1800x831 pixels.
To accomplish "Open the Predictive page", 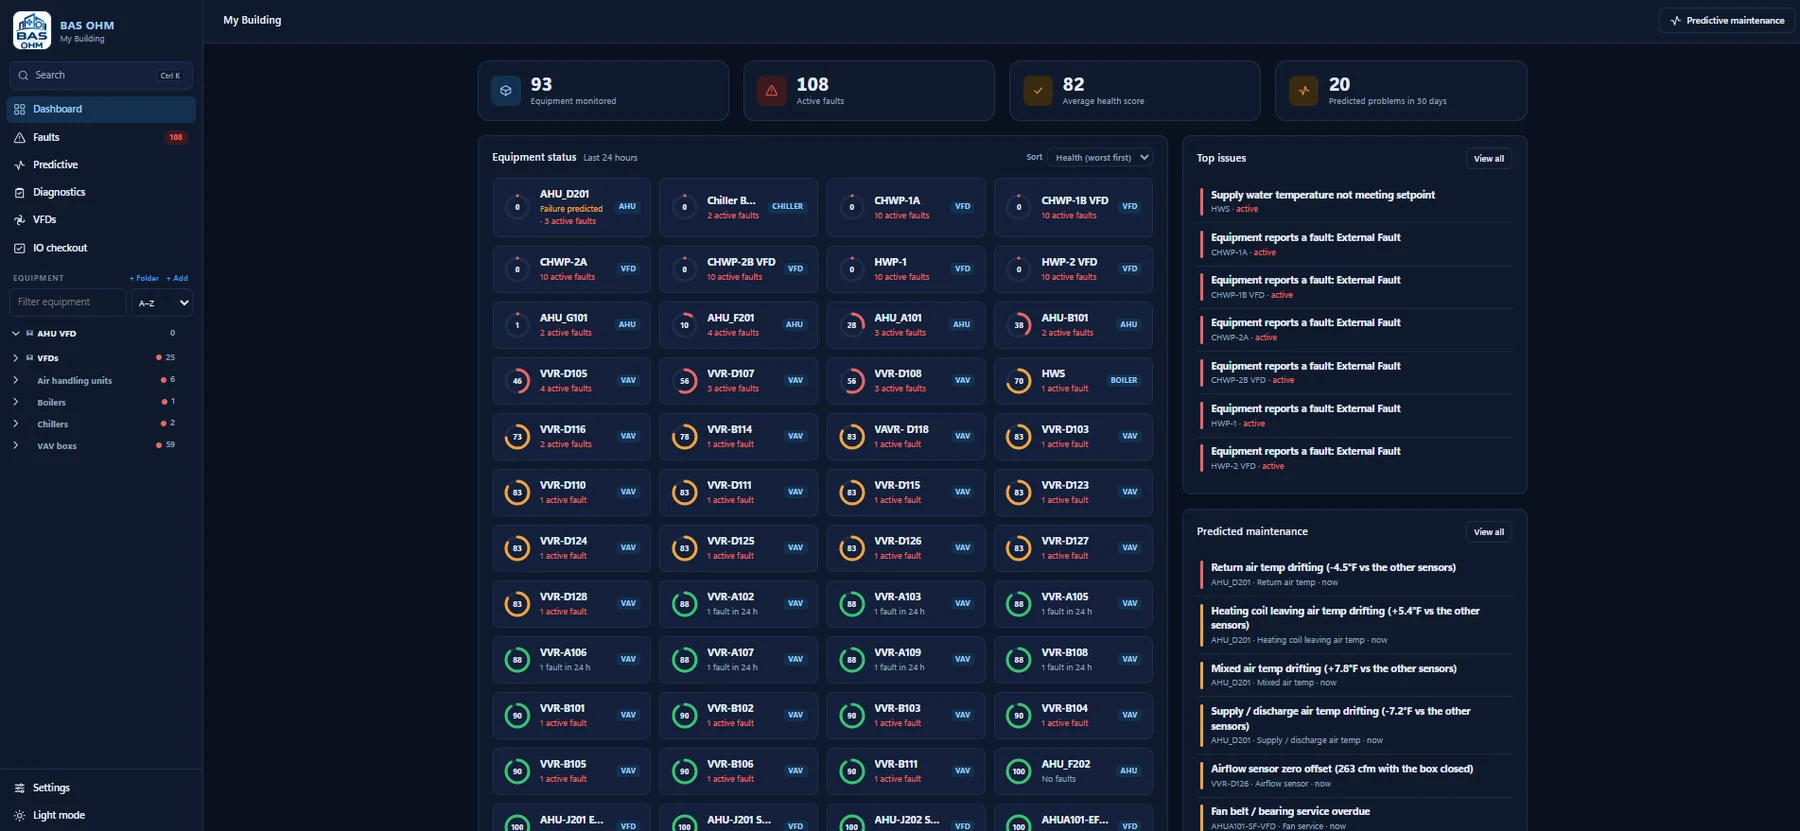I will [x=101, y=165].
